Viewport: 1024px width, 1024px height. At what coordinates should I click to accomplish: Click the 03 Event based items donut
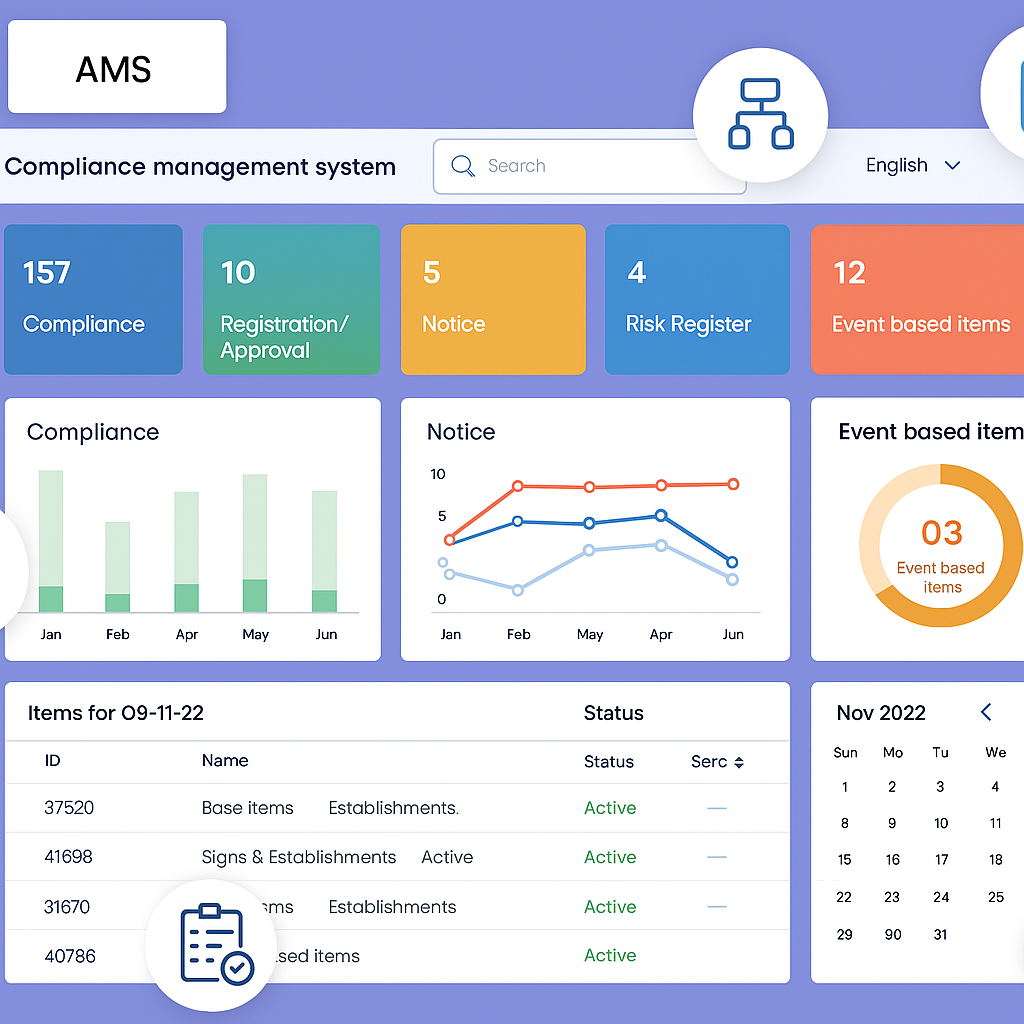pos(941,545)
